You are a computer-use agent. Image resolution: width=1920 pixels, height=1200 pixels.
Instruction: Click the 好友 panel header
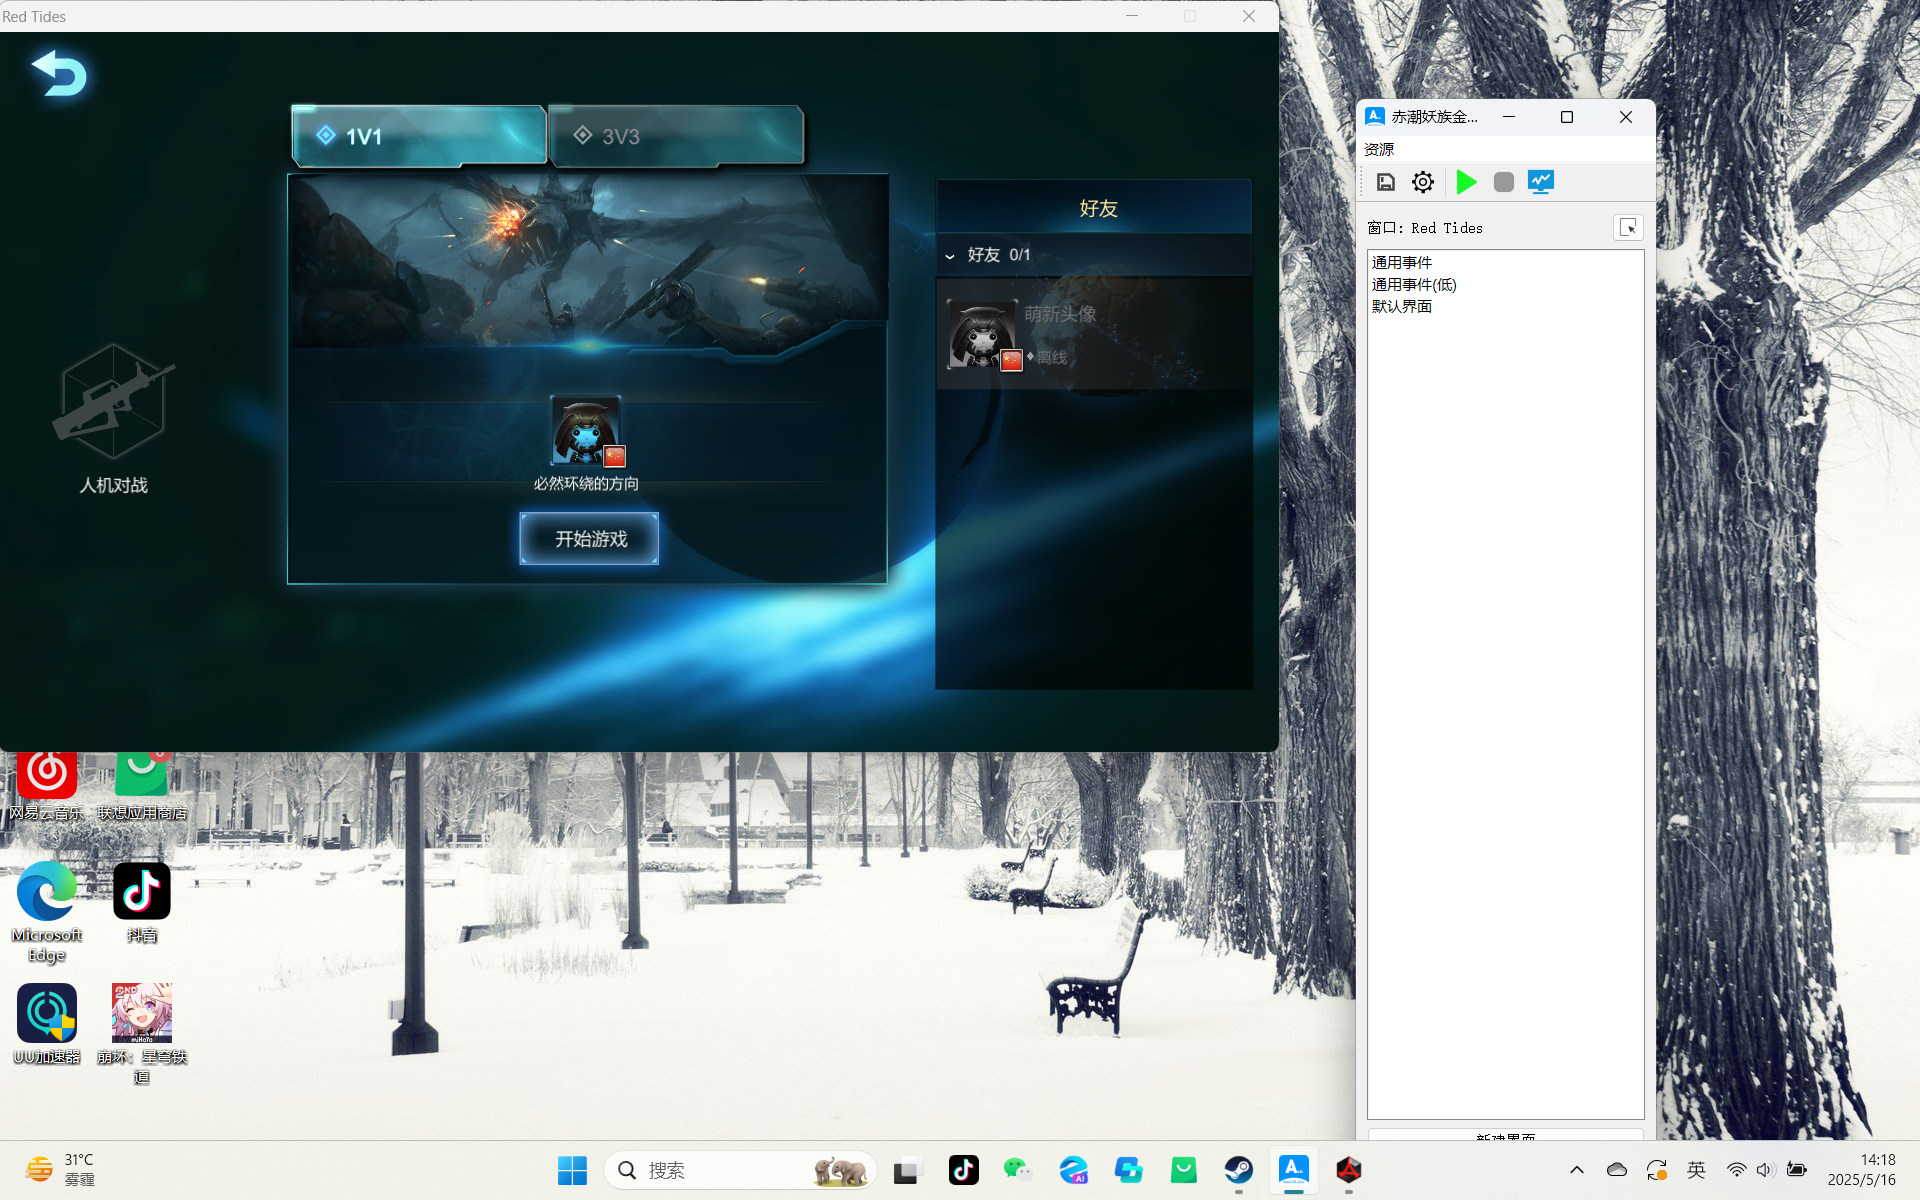click(x=1094, y=208)
